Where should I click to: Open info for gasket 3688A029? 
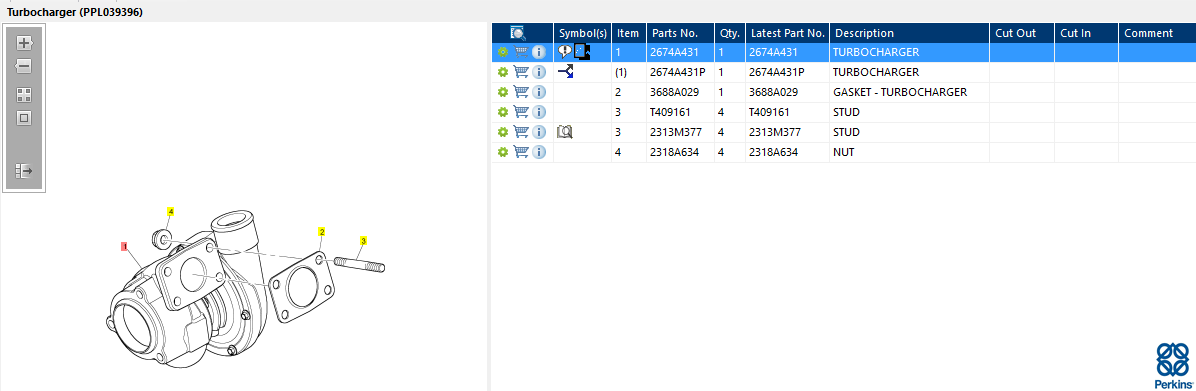(539, 91)
